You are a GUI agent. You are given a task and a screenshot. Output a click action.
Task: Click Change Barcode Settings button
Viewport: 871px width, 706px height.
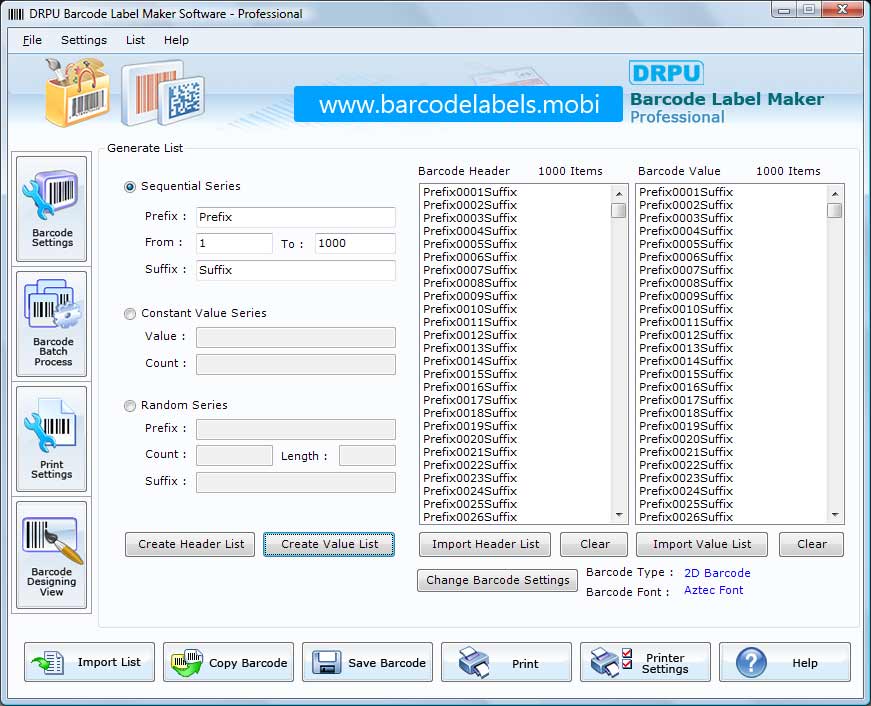497,580
